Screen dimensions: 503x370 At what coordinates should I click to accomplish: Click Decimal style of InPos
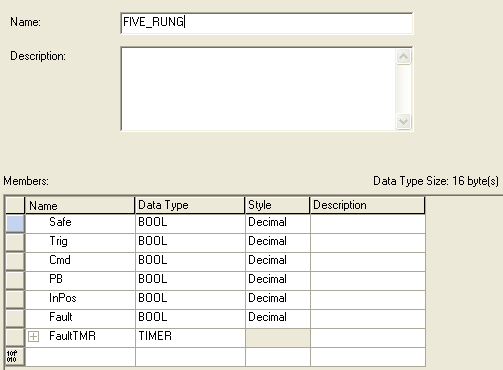tap(267, 298)
